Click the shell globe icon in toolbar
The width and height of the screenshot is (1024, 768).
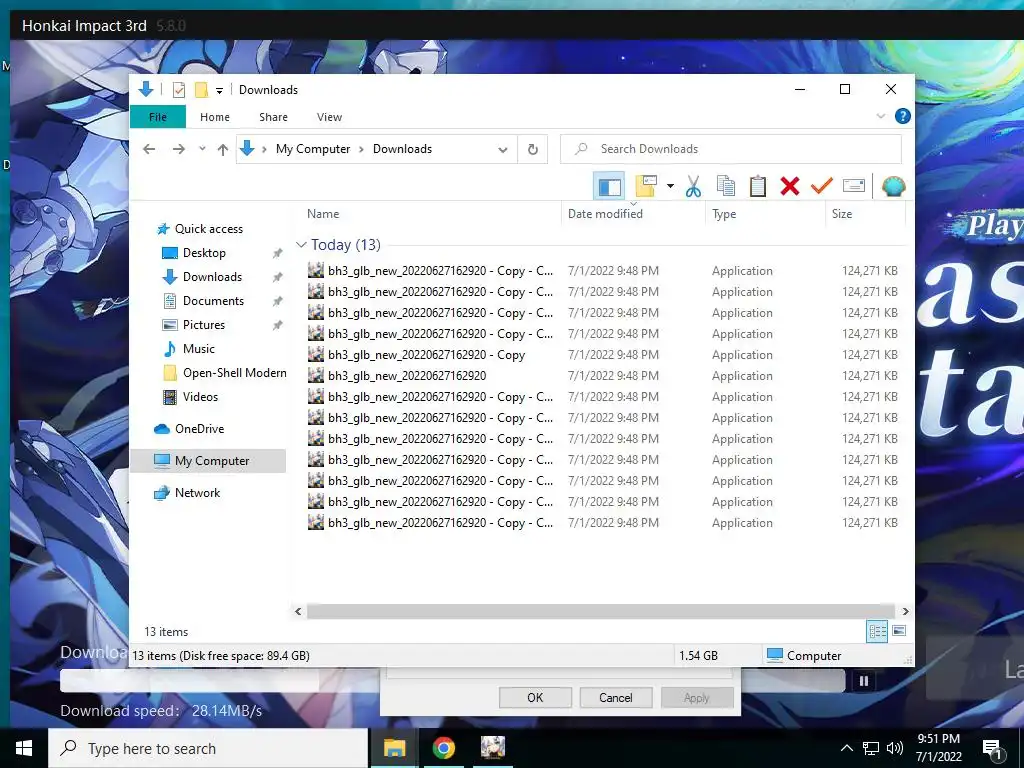[893, 187]
